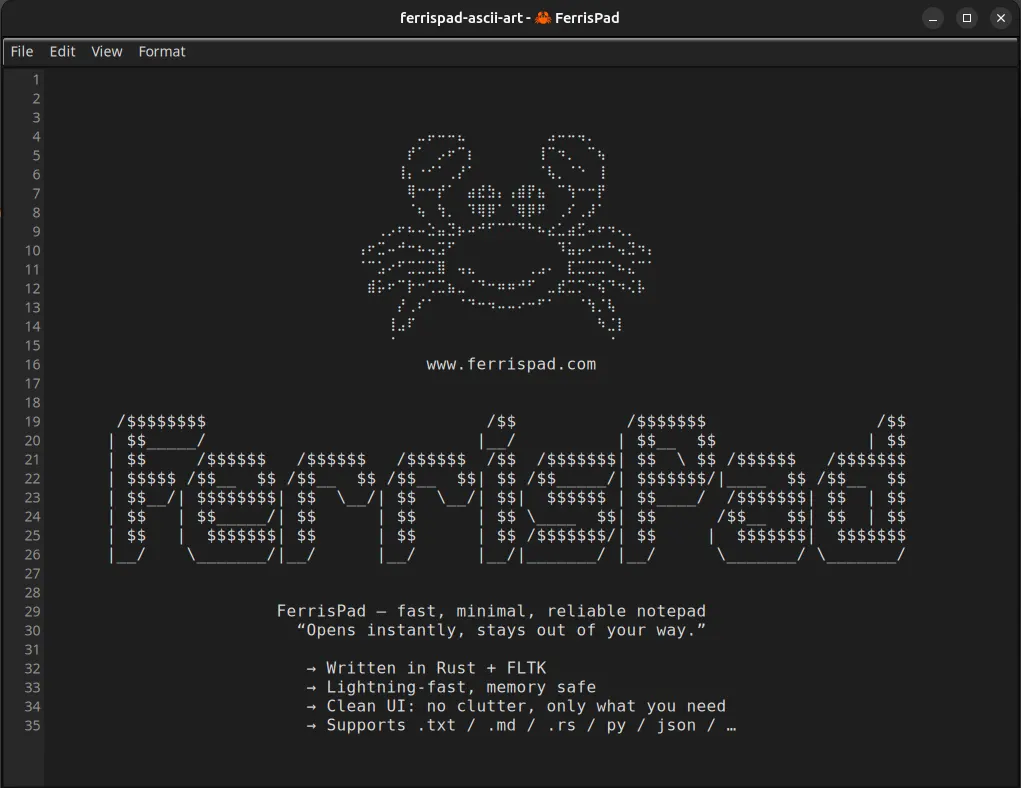Viewport: 1021px width, 788px height.
Task: Open the Edit menu
Action: 63,51
